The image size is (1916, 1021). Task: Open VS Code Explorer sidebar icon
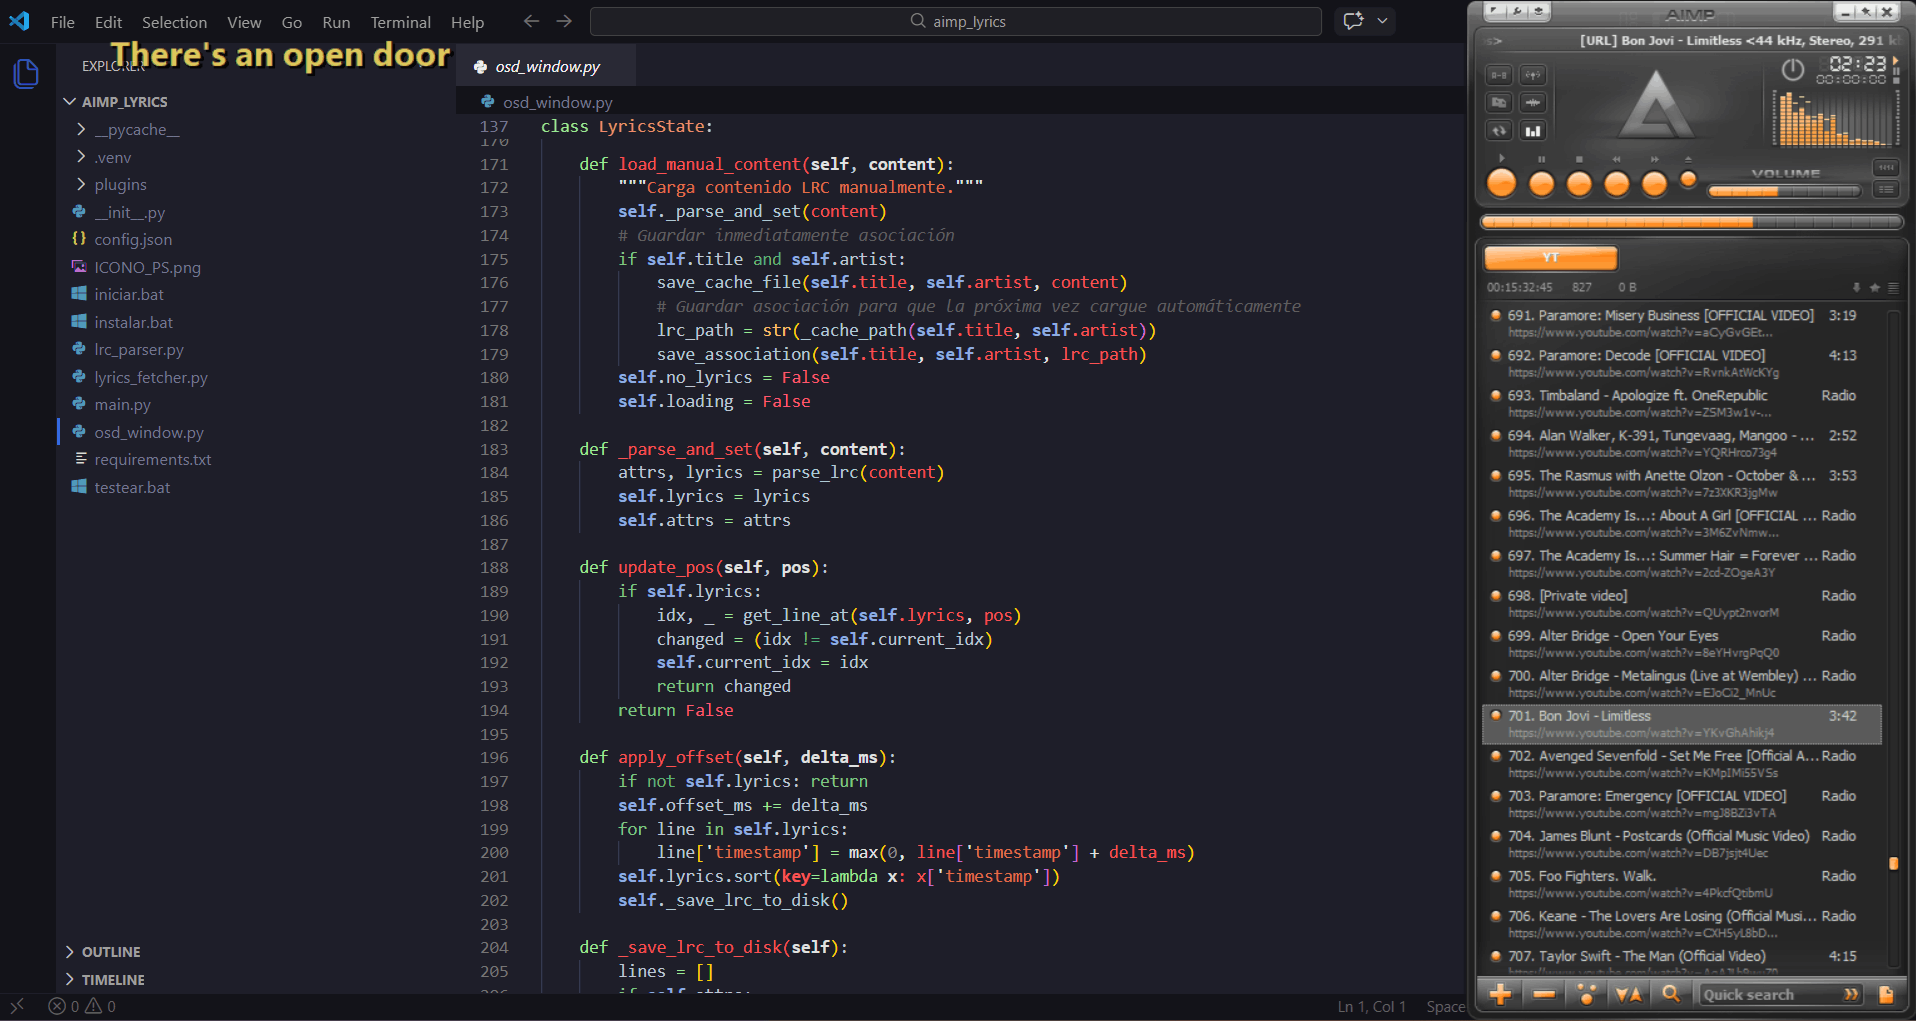[x=26, y=73]
